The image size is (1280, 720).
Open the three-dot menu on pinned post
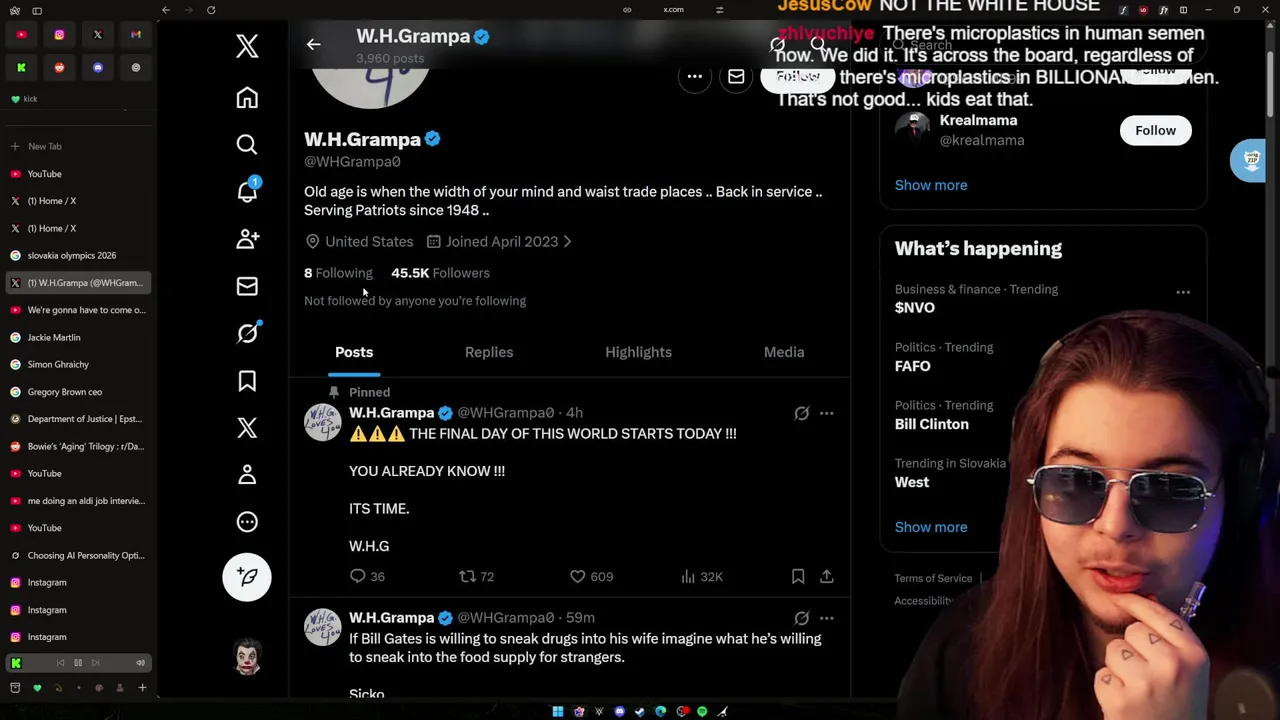826,413
